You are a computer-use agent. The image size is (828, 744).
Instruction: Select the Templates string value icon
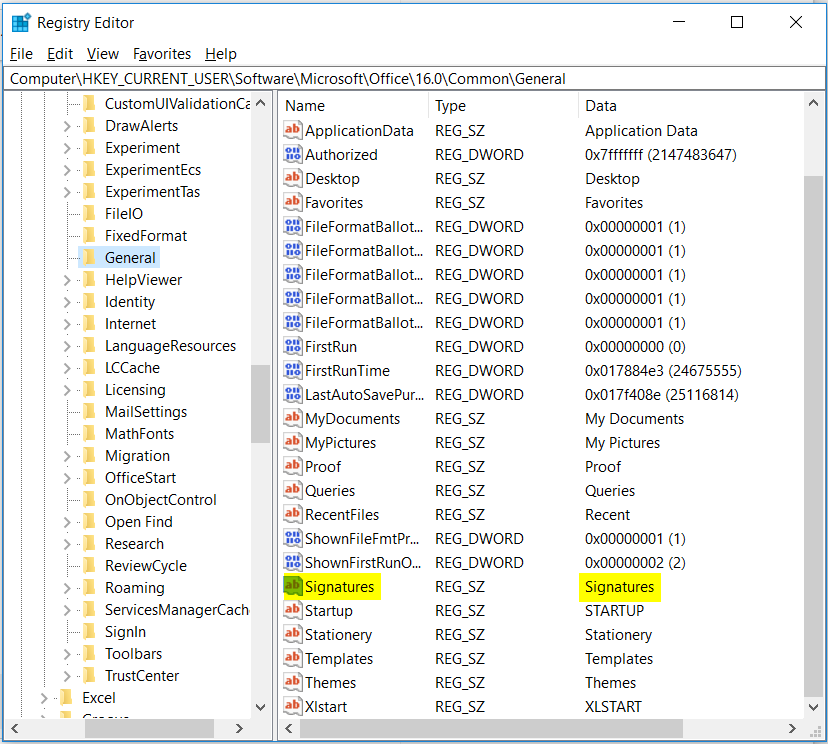tap(293, 658)
